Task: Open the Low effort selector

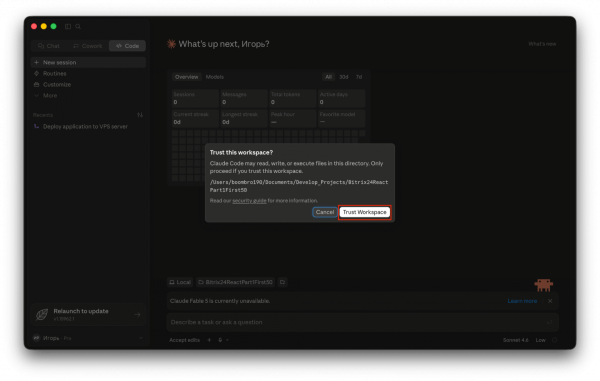Action: 540,340
